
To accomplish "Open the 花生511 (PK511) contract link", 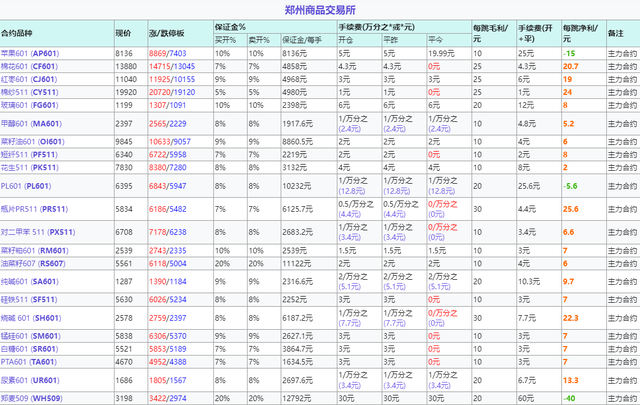I will pyautogui.click(x=30, y=167).
